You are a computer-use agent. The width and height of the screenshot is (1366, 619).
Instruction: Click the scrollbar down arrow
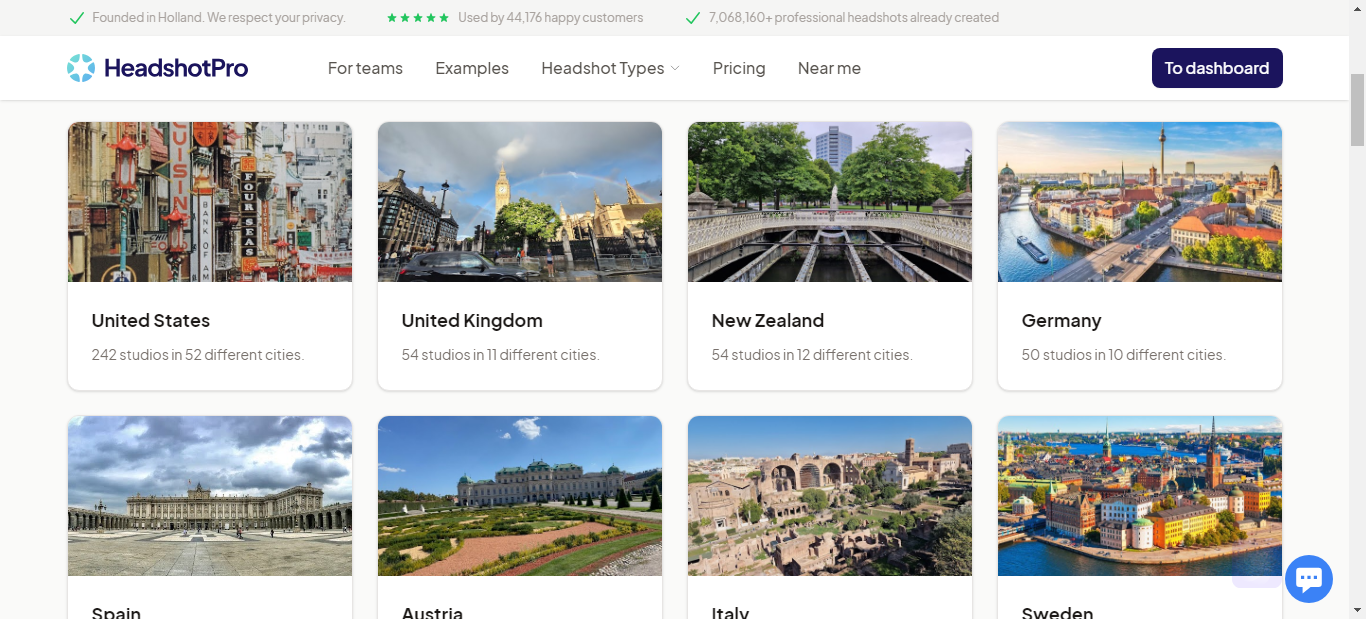[x=1357, y=610]
